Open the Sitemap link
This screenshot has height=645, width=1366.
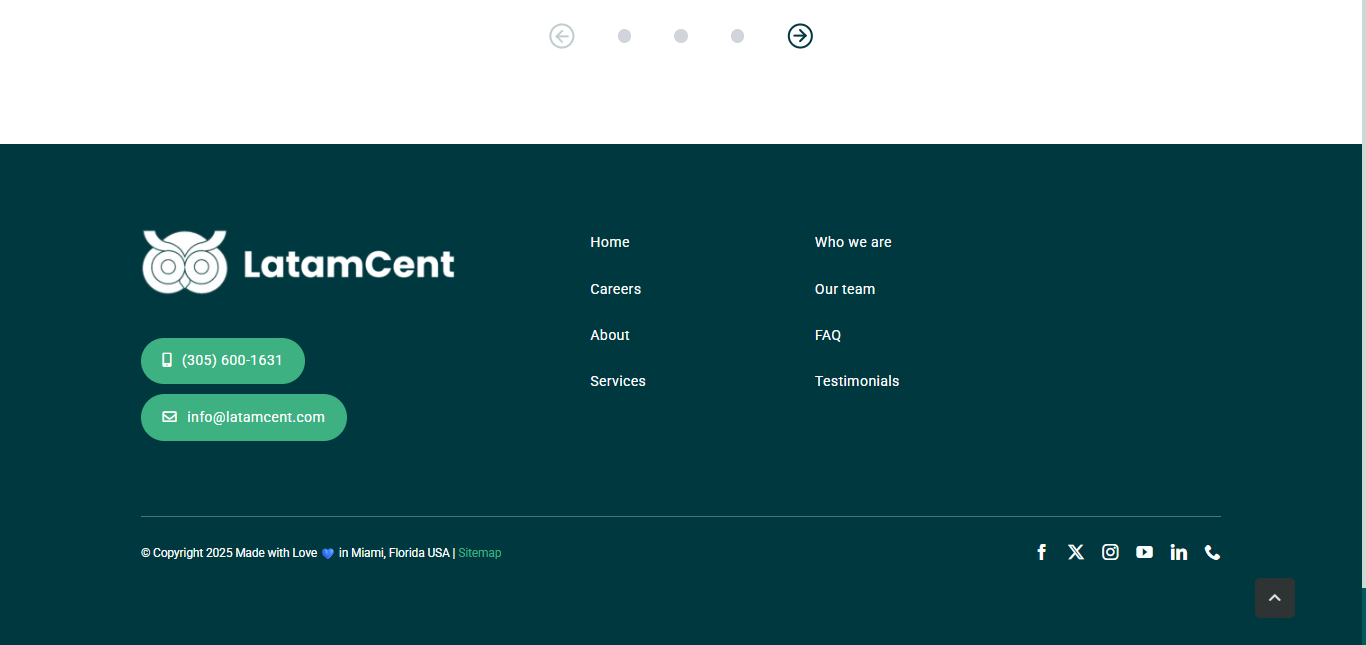click(x=480, y=553)
